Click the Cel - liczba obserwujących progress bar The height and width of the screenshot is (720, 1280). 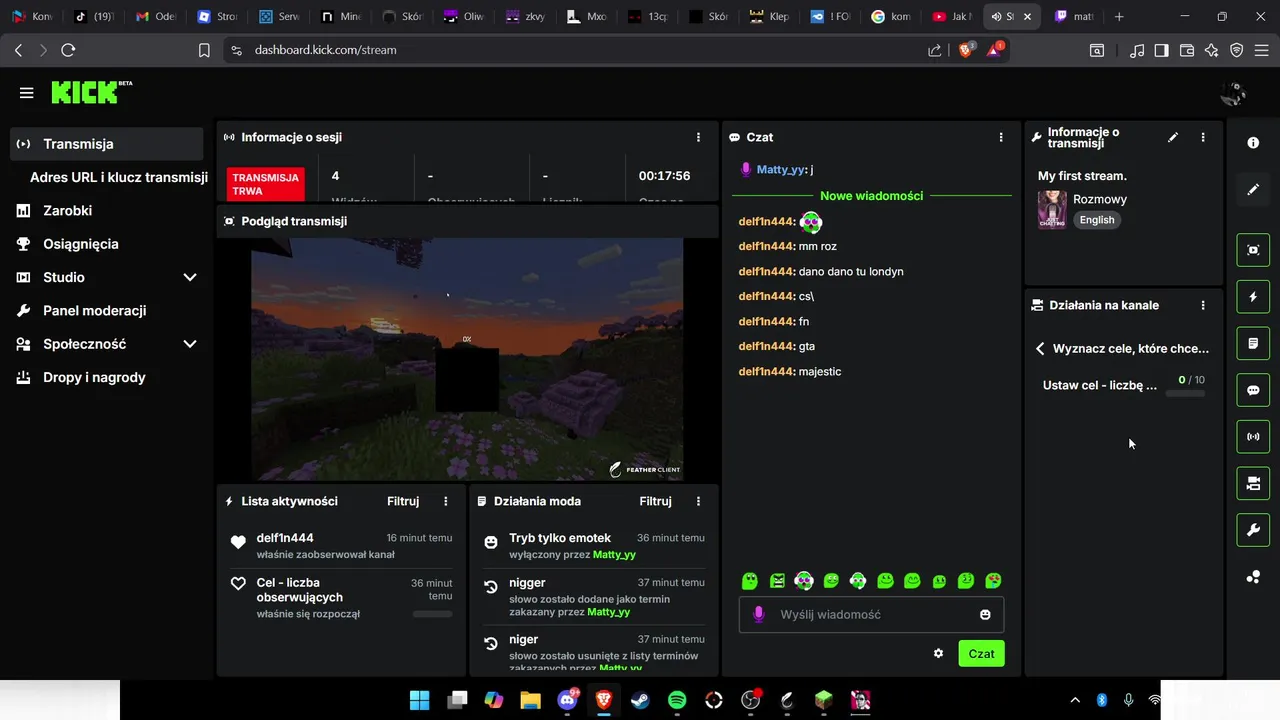tap(433, 614)
